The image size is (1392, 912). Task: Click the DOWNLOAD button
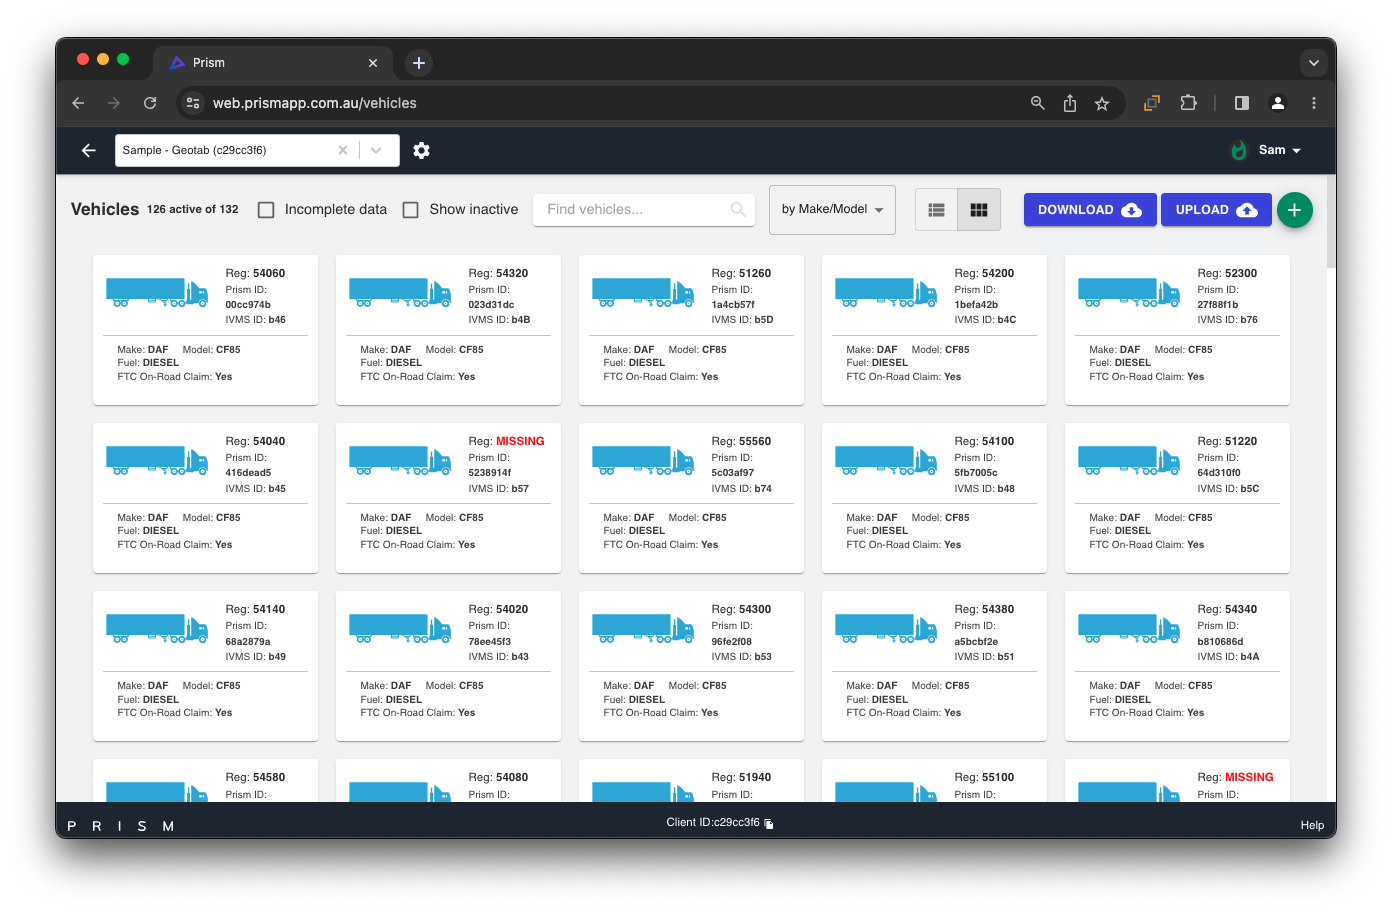tap(1089, 210)
